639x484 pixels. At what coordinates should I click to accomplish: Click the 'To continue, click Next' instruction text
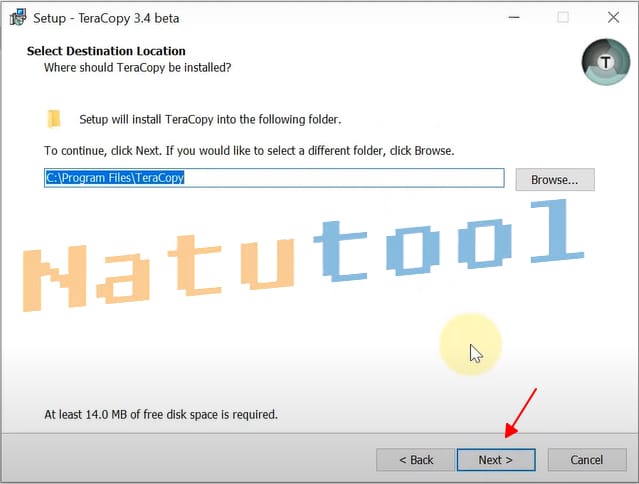(249, 150)
